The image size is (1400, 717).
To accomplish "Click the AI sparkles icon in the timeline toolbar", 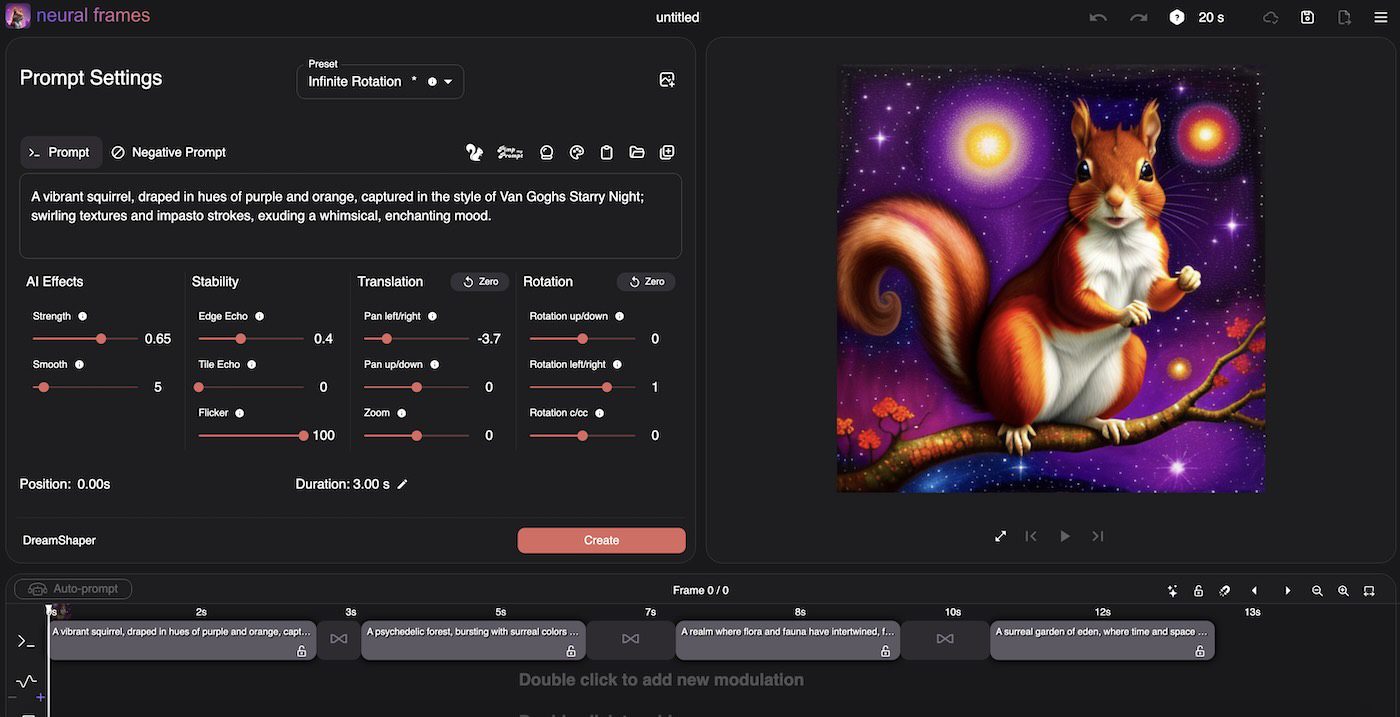I will (1172, 590).
